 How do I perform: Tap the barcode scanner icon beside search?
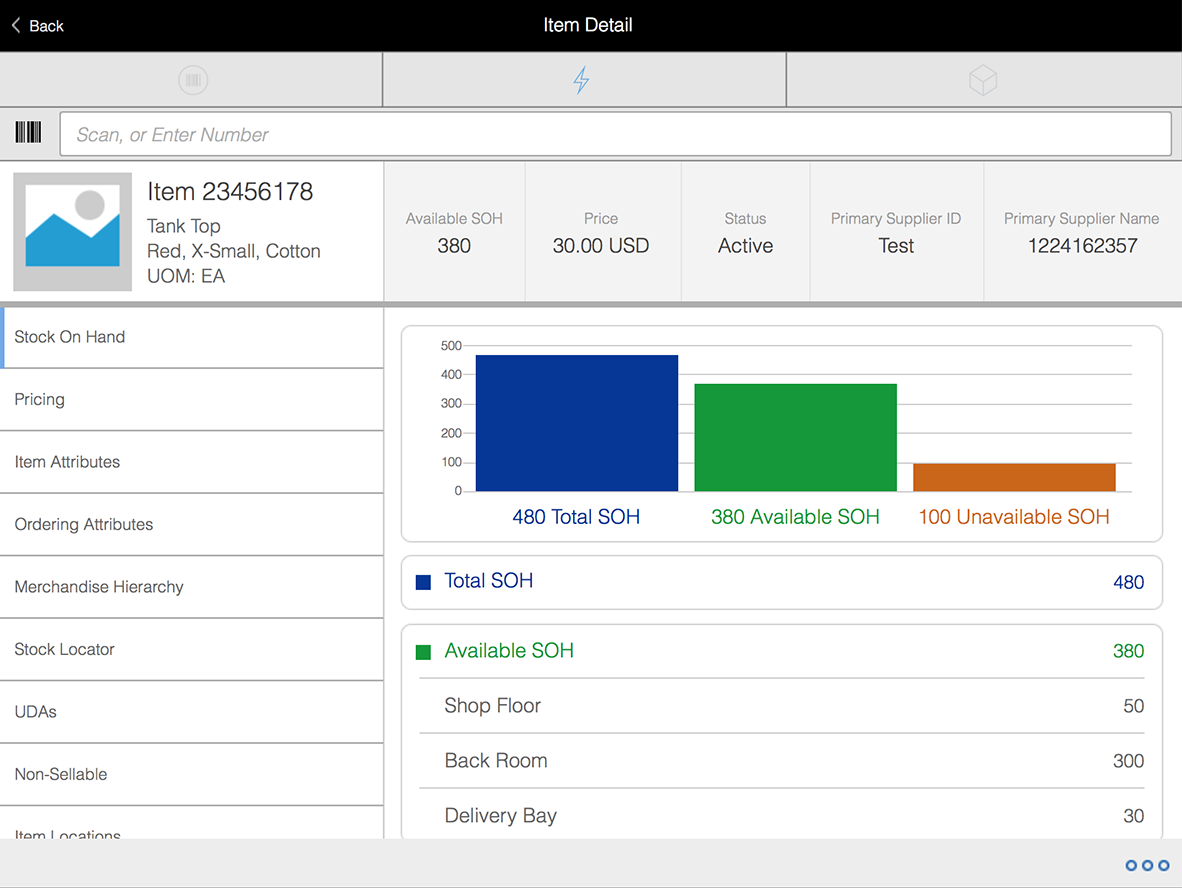[x=29, y=133]
